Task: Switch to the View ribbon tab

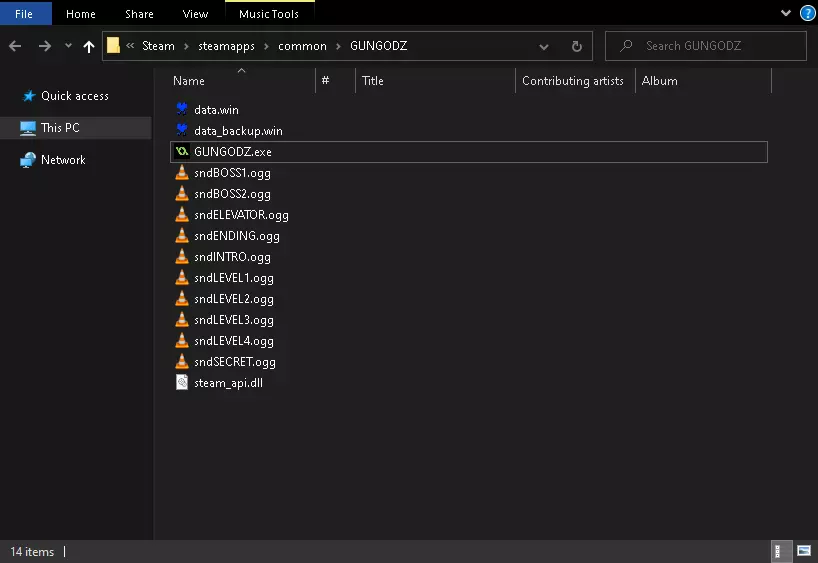Action: pos(196,14)
